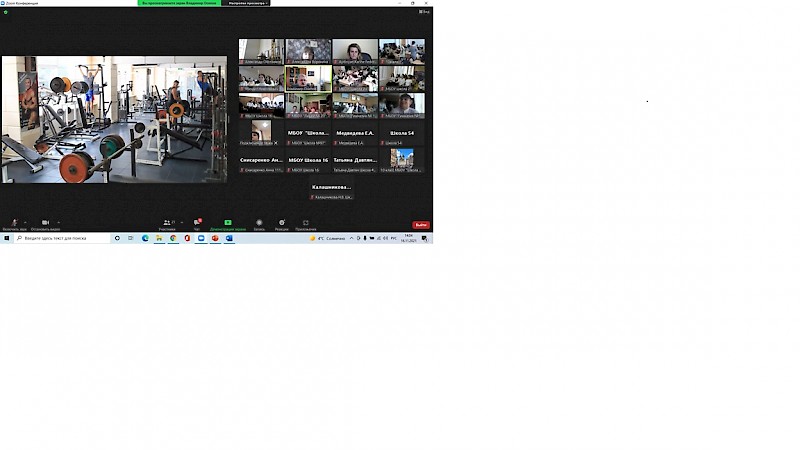The height and width of the screenshot is (450, 800).
Task: Select the Медведева Е.А. participant tile
Action: 355,135
